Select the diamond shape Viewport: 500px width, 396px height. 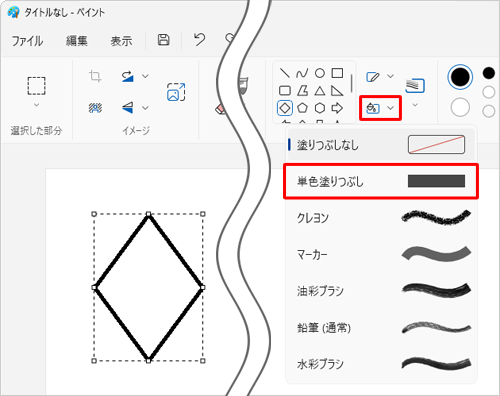(285, 108)
